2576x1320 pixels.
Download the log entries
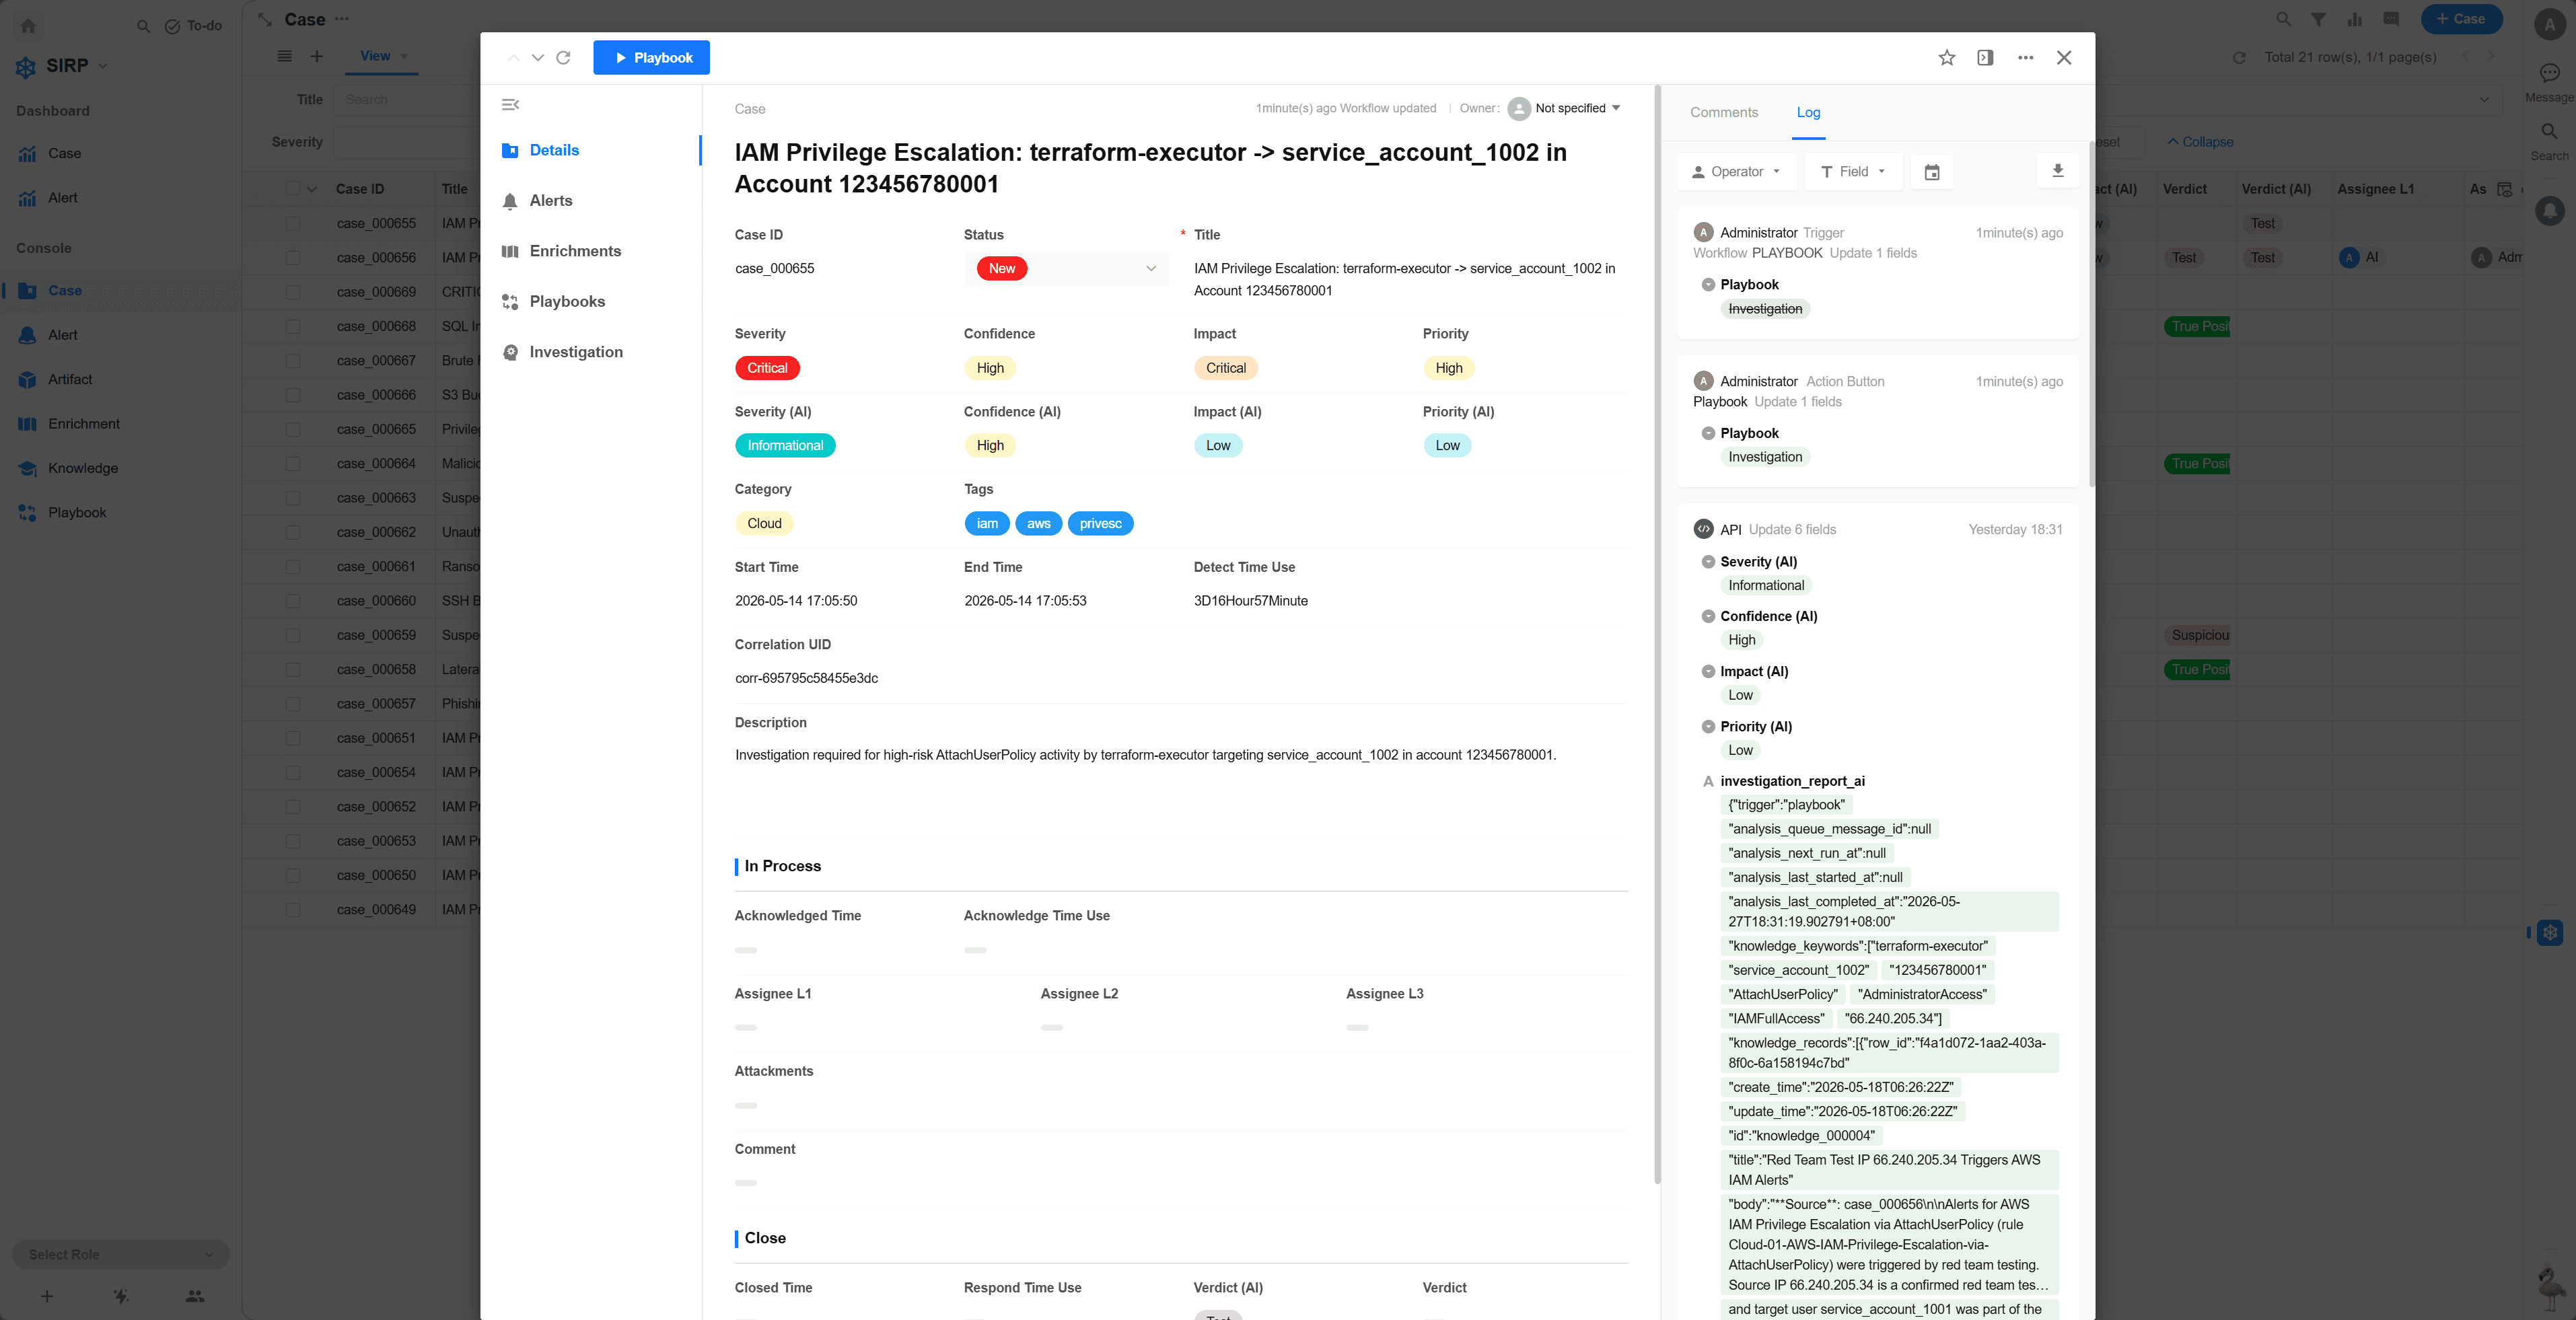pyautogui.click(x=2057, y=172)
